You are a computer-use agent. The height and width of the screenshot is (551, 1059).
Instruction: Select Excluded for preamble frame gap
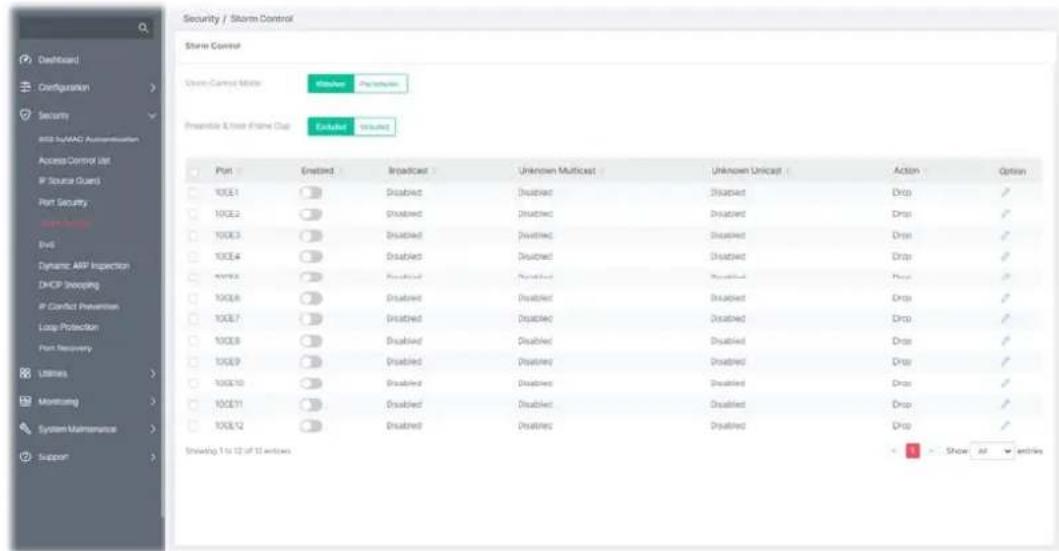pos(331,127)
